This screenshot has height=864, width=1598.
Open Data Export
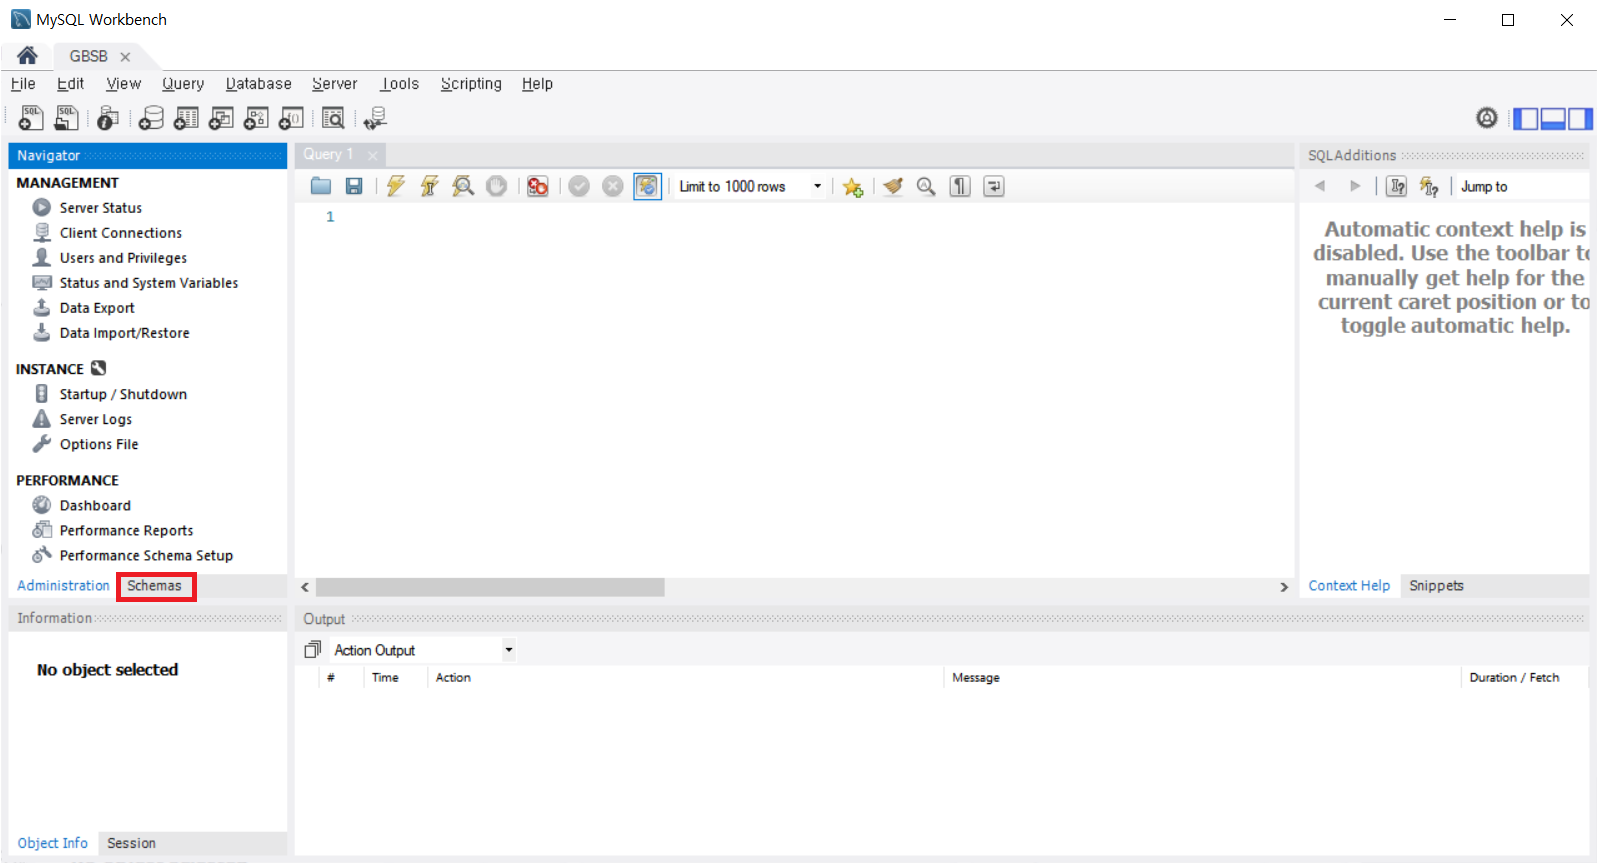[x=96, y=308]
